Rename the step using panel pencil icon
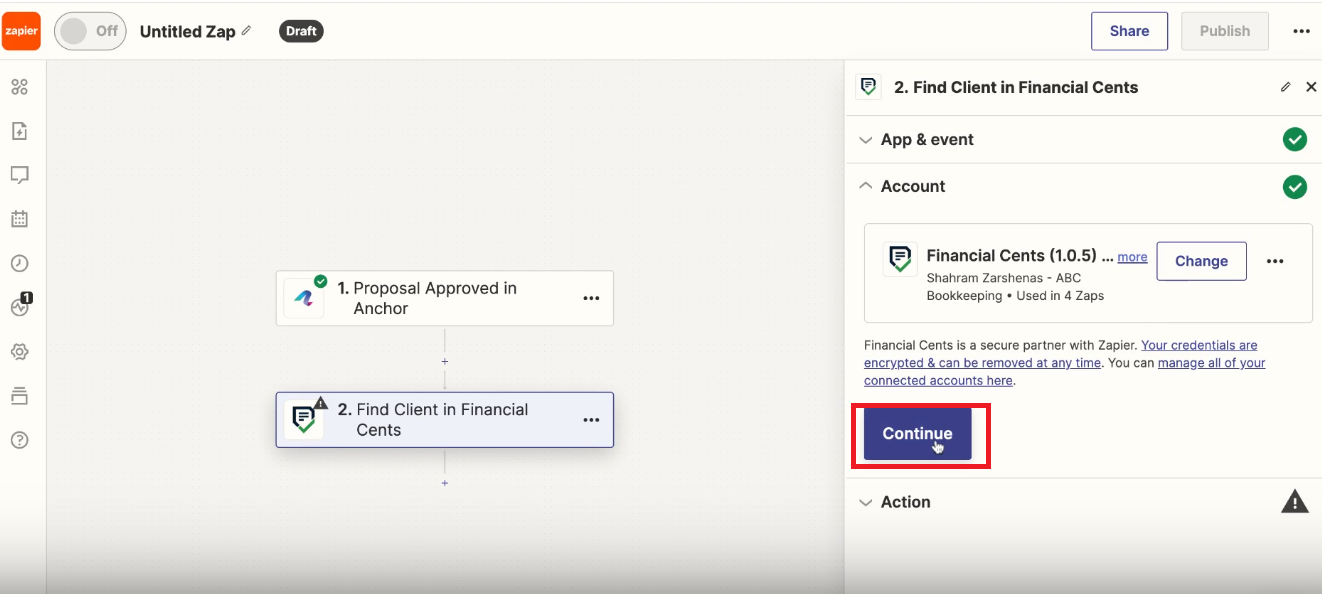This screenshot has width=1322, height=594. click(x=1286, y=87)
